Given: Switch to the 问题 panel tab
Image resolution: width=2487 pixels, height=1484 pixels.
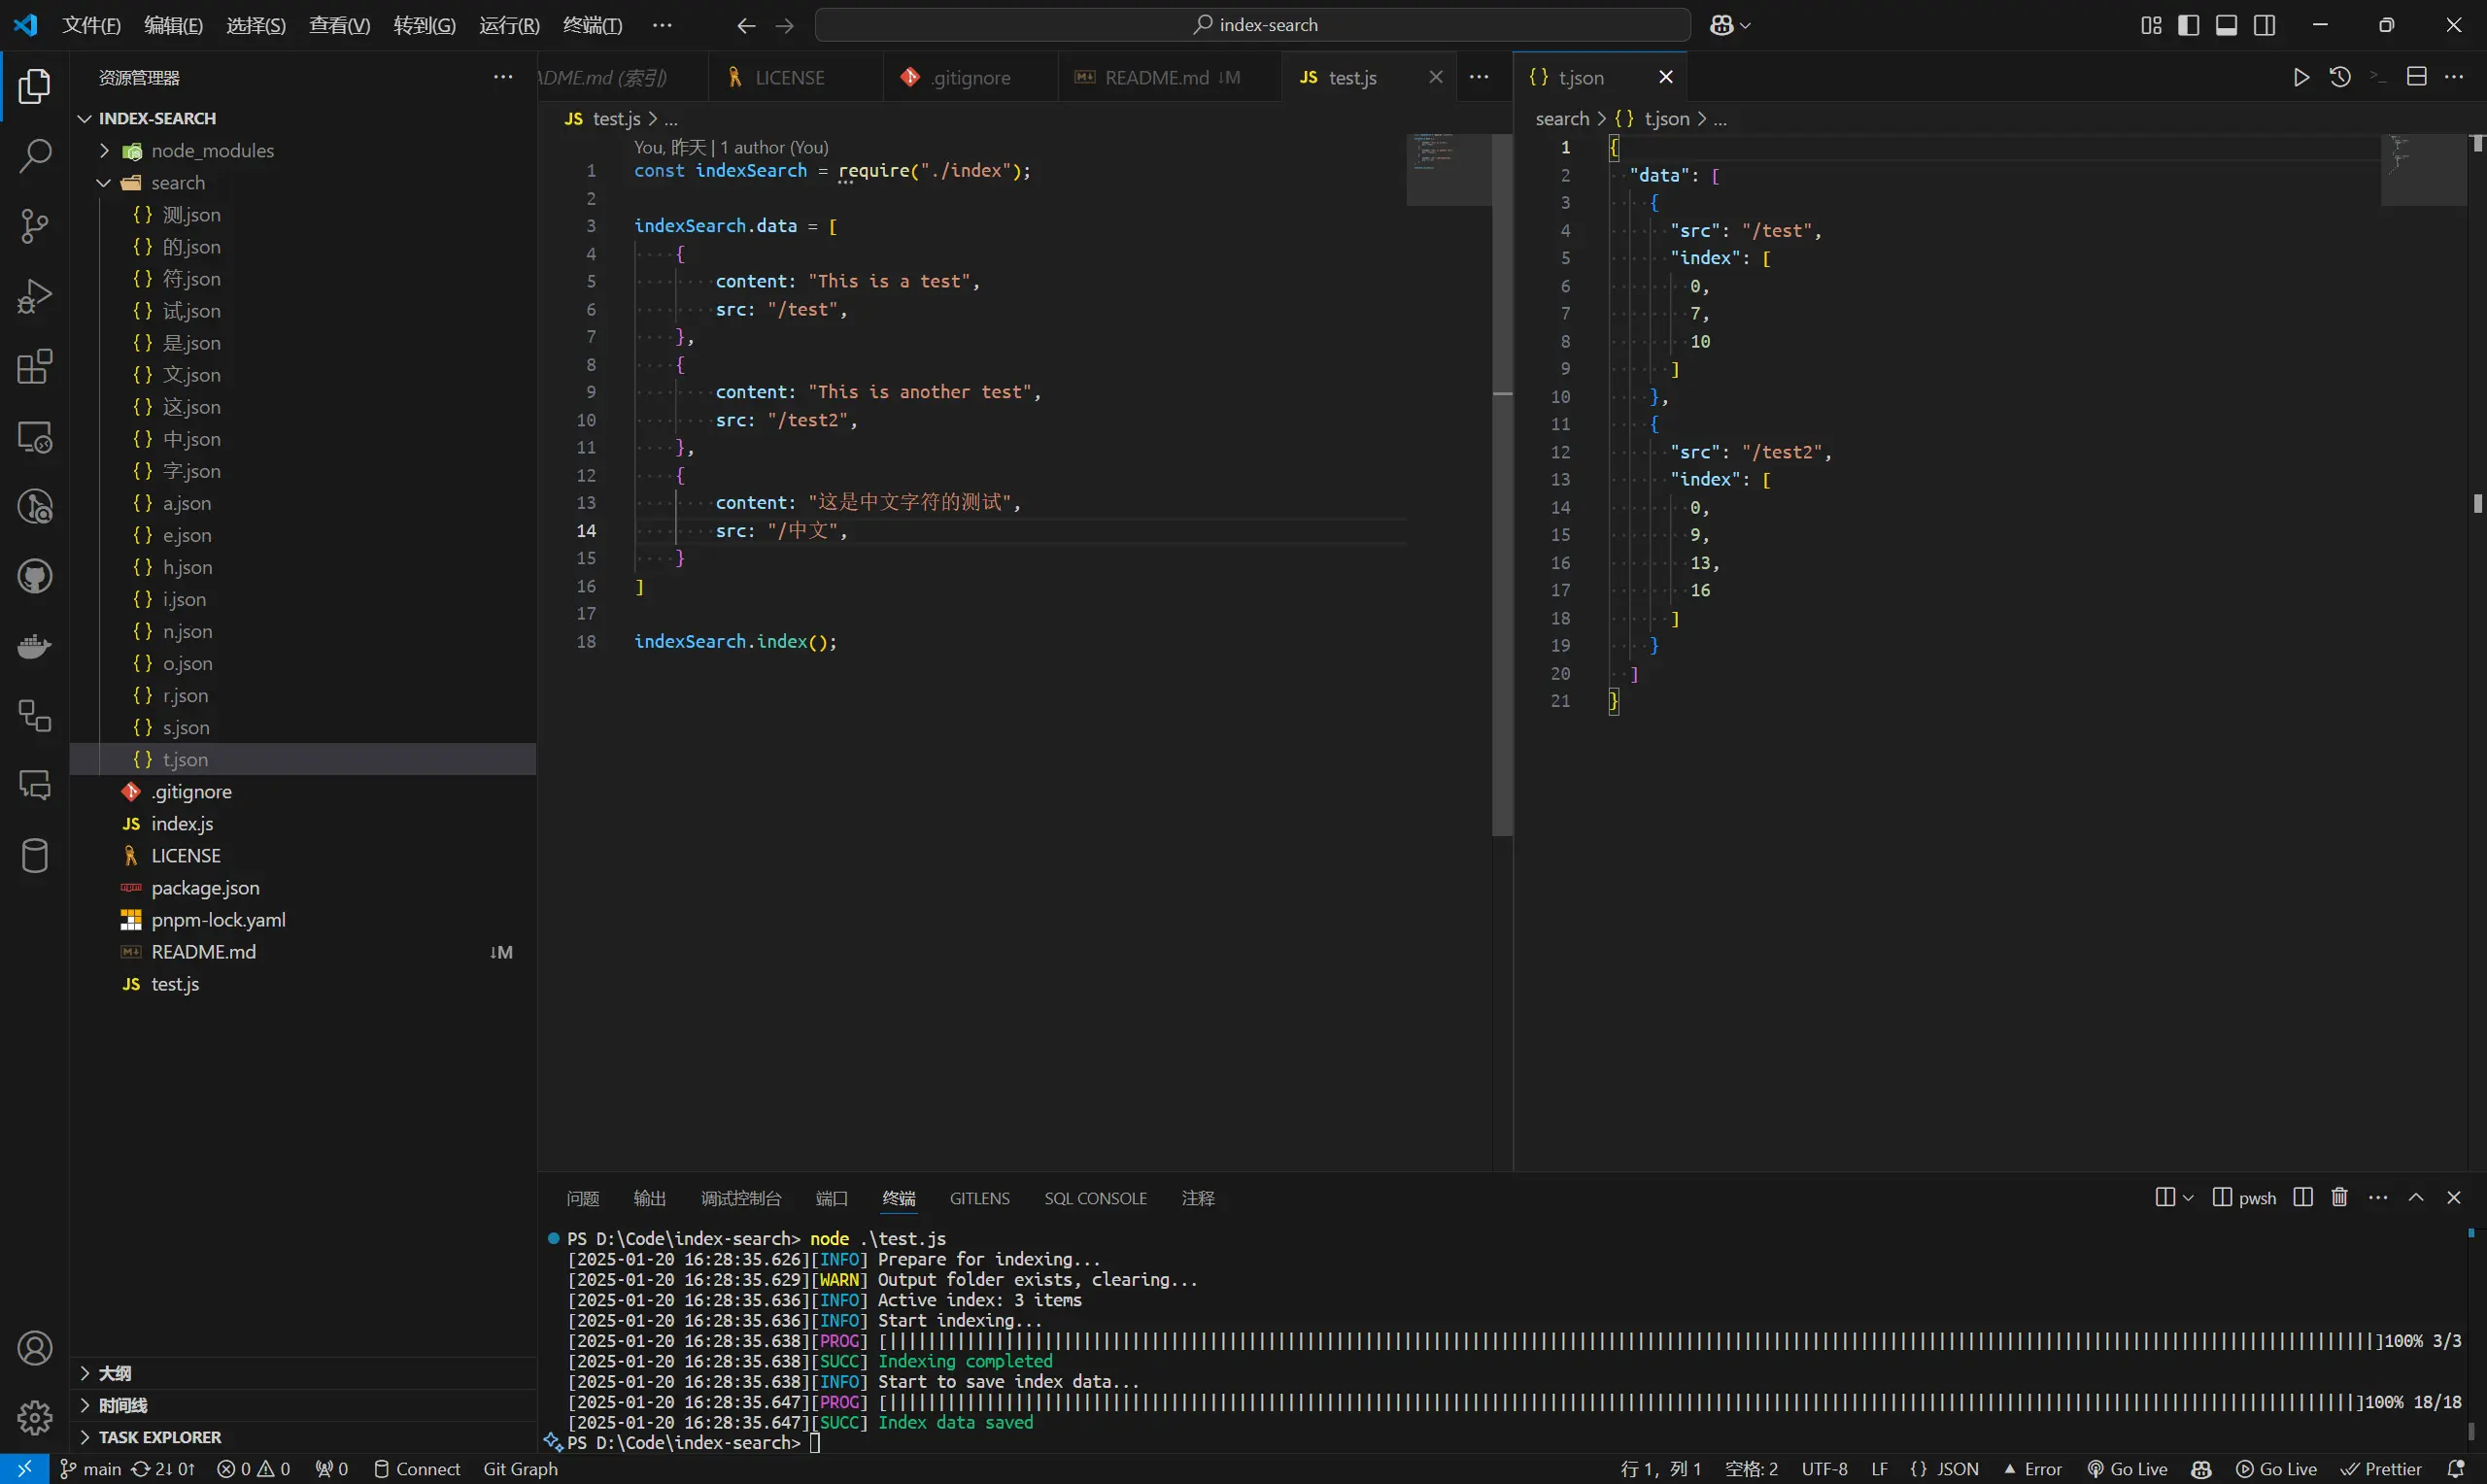Looking at the screenshot, I should tap(583, 1198).
